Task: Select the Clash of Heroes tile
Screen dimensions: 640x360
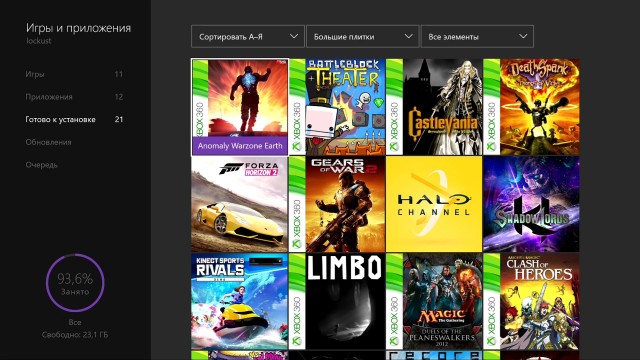Action: point(531,301)
